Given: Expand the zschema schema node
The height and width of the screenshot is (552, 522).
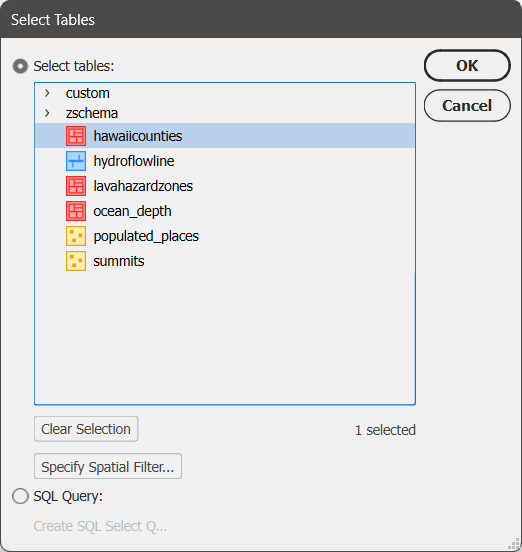Looking at the screenshot, I should point(47,113).
